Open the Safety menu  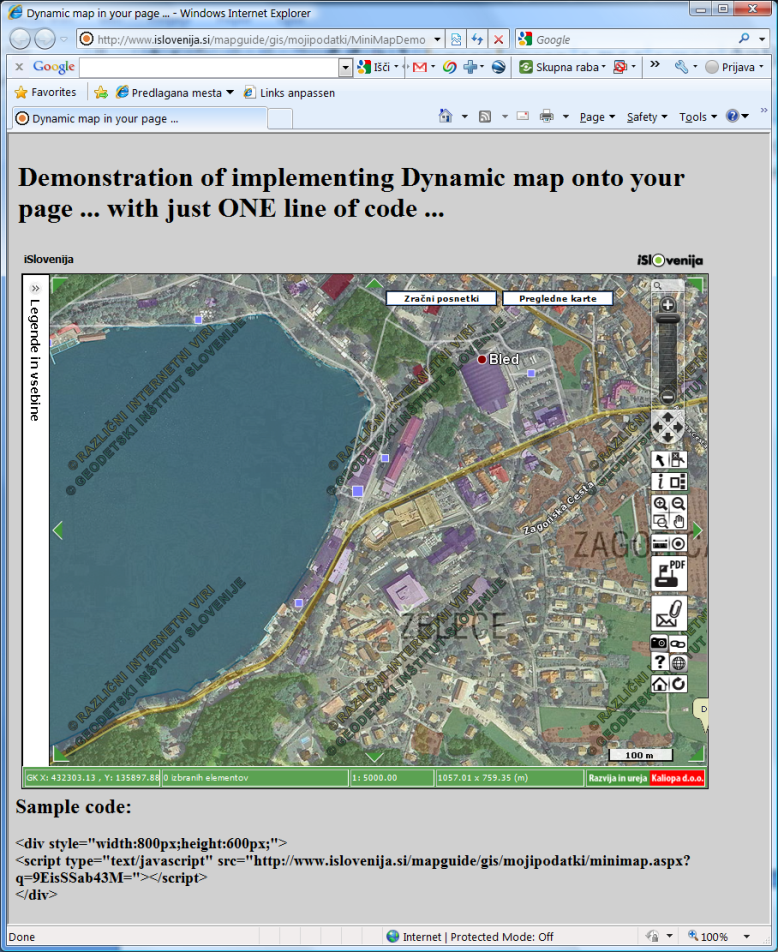pyautogui.click(x=647, y=117)
